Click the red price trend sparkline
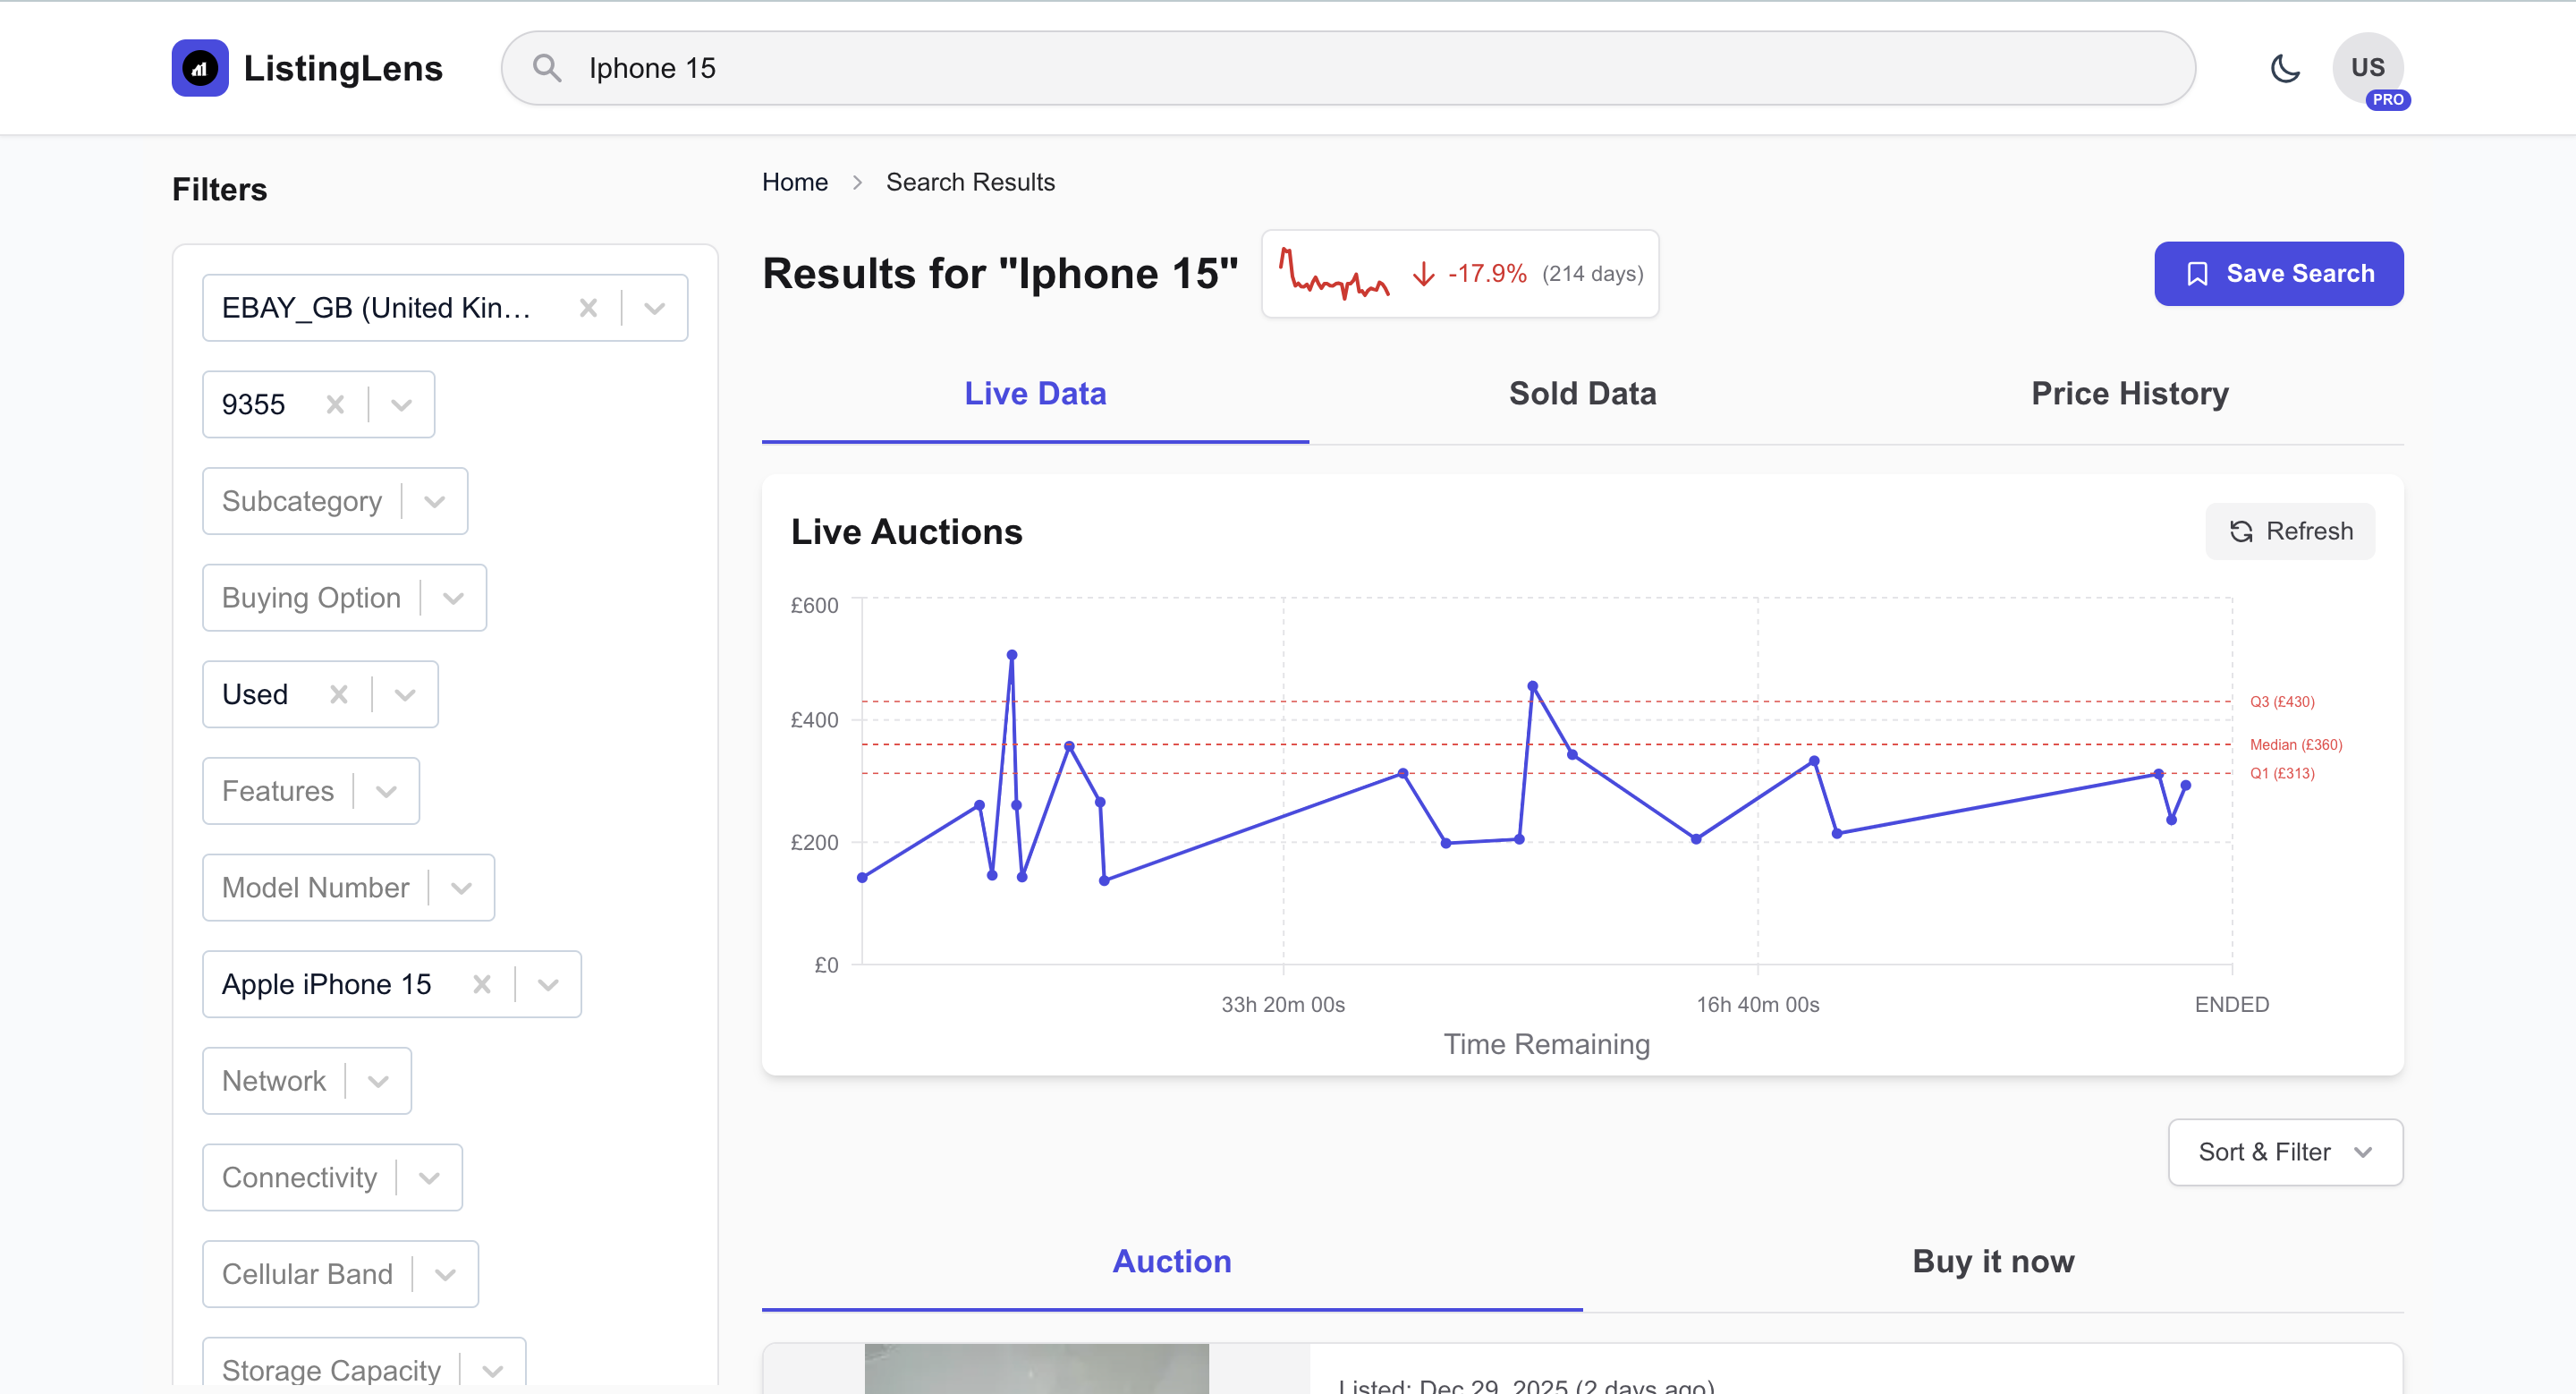2576x1394 pixels. tap(1334, 277)
